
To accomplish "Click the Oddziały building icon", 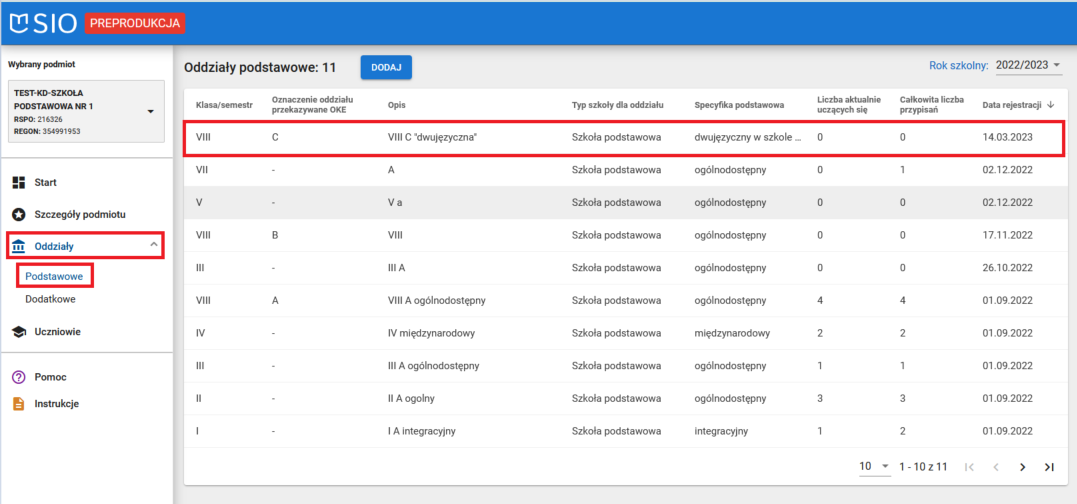I will click(x=18, y=246).
